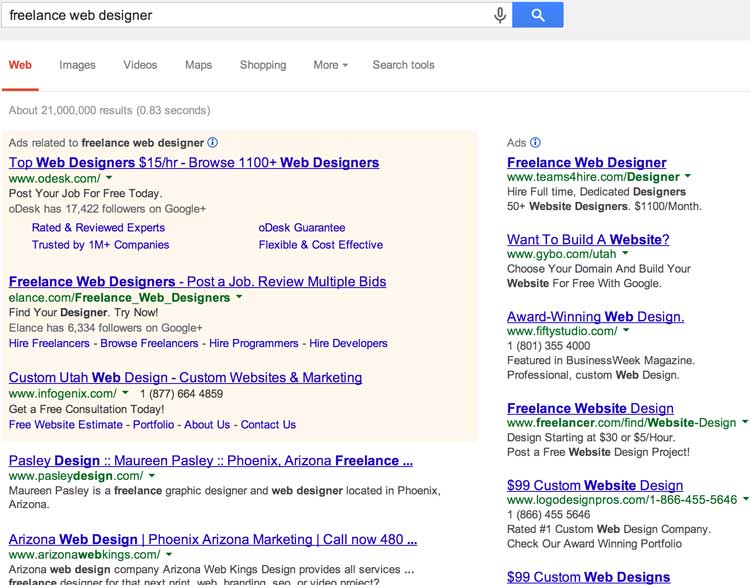Visit 'Want To Build A Website?' ad
The width and height of the screenshot is (750, 585).
pos(588,239)
